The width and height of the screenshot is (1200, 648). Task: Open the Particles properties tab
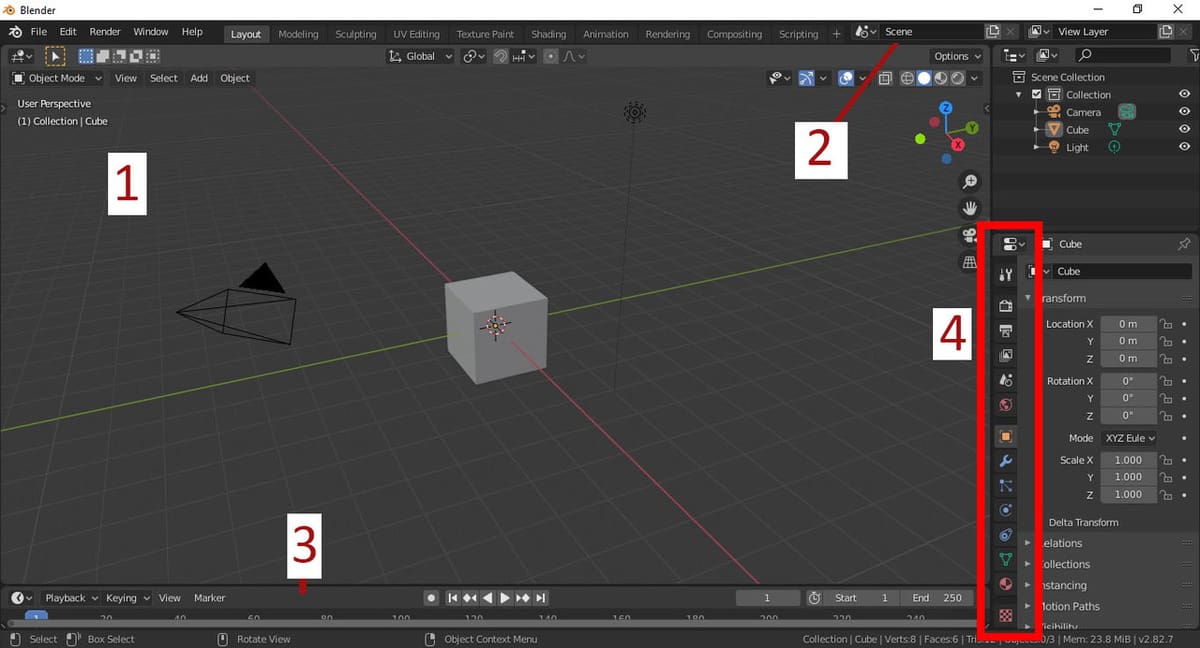(x=1006, y=486)
